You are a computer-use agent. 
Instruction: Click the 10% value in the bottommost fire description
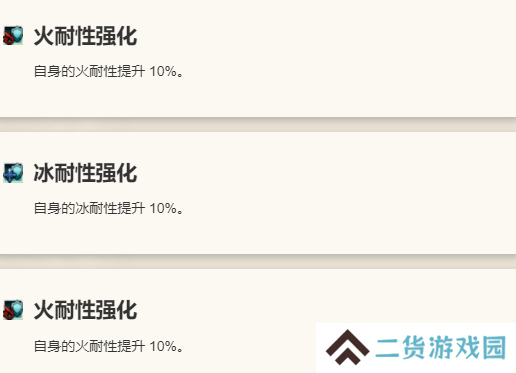(163, 346)
